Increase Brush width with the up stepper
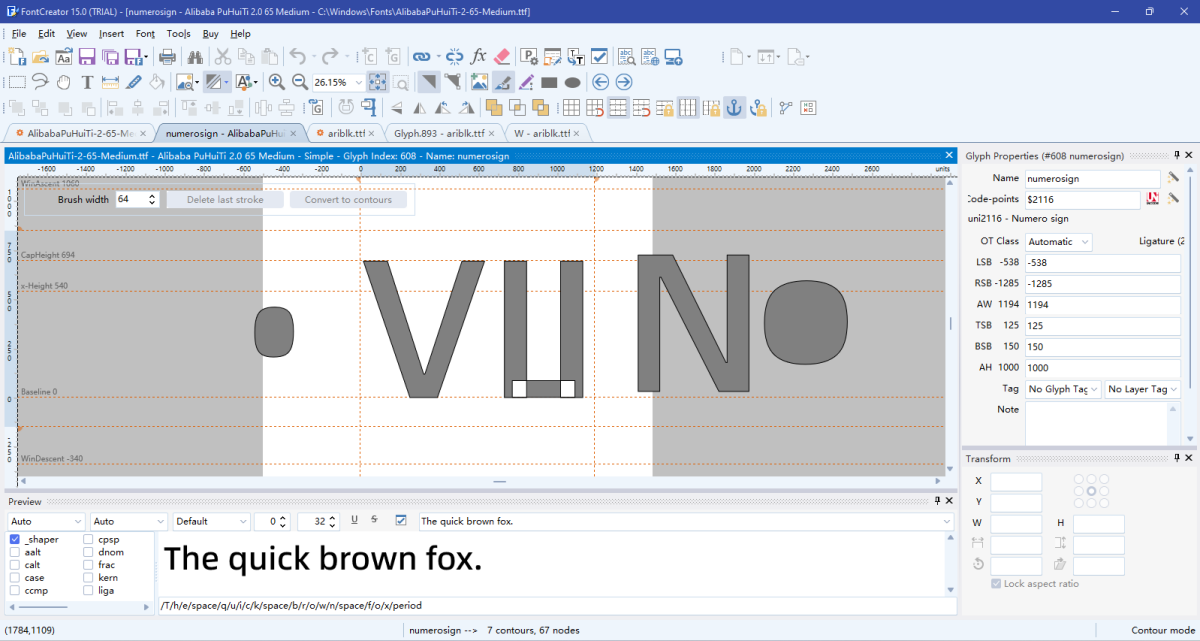This screenshot has width=1200, height=641. [x=150, y=194]
